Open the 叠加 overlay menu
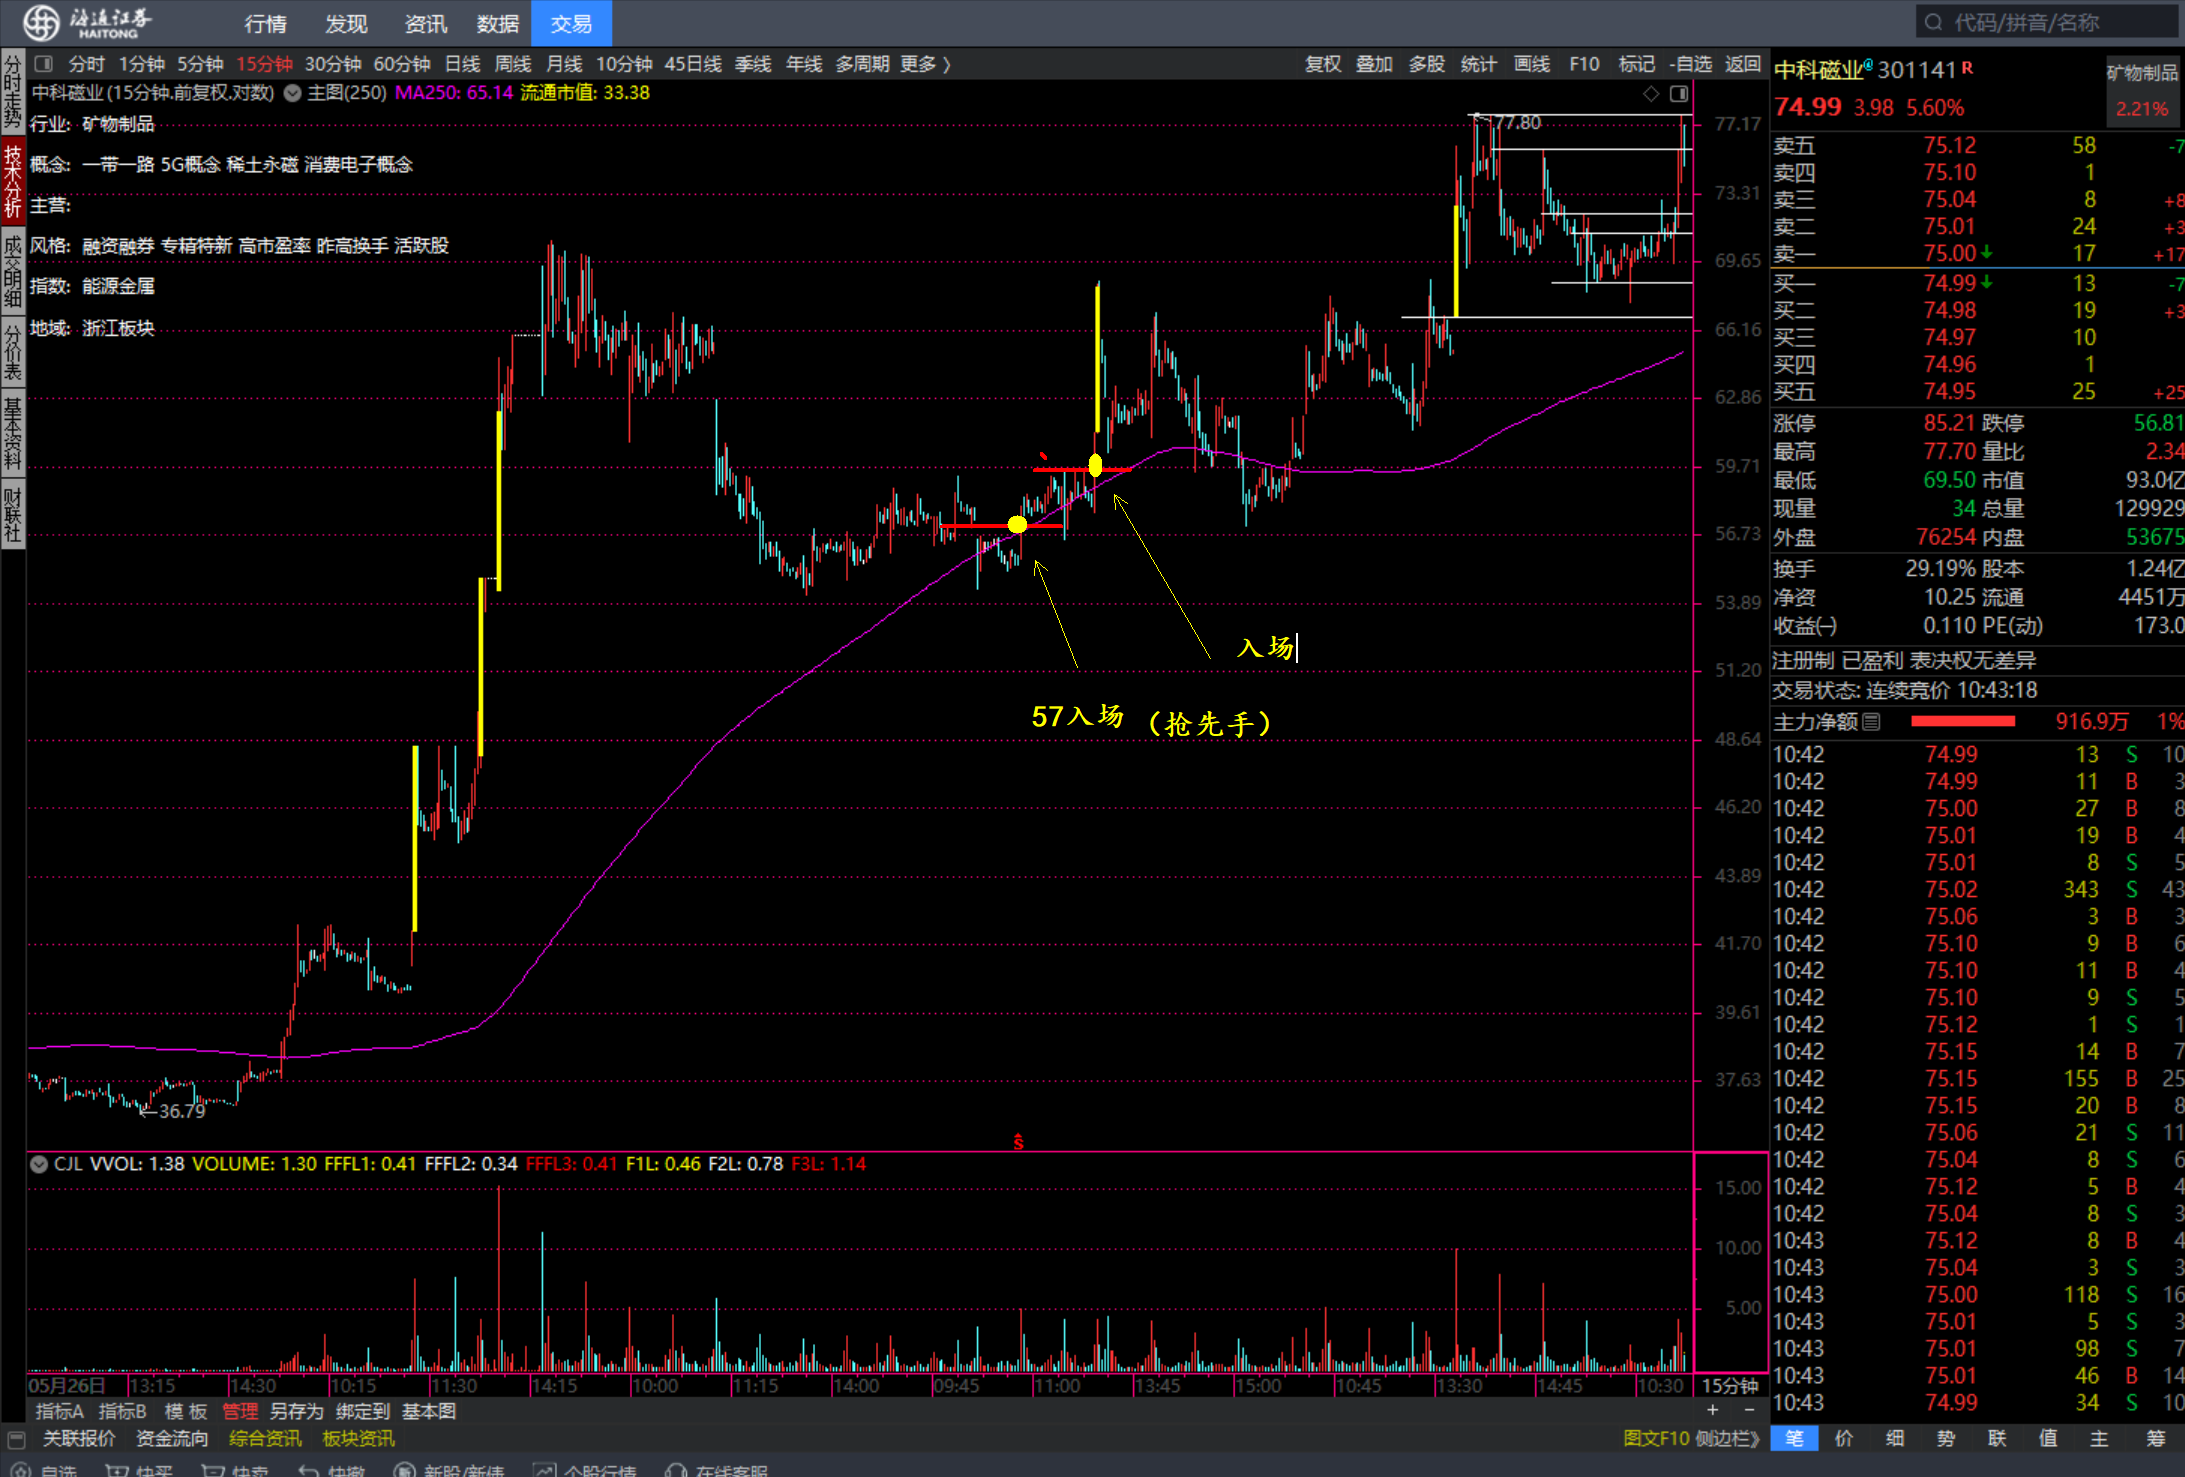The image size is (2185, 1477). (x=1374, y=64)
